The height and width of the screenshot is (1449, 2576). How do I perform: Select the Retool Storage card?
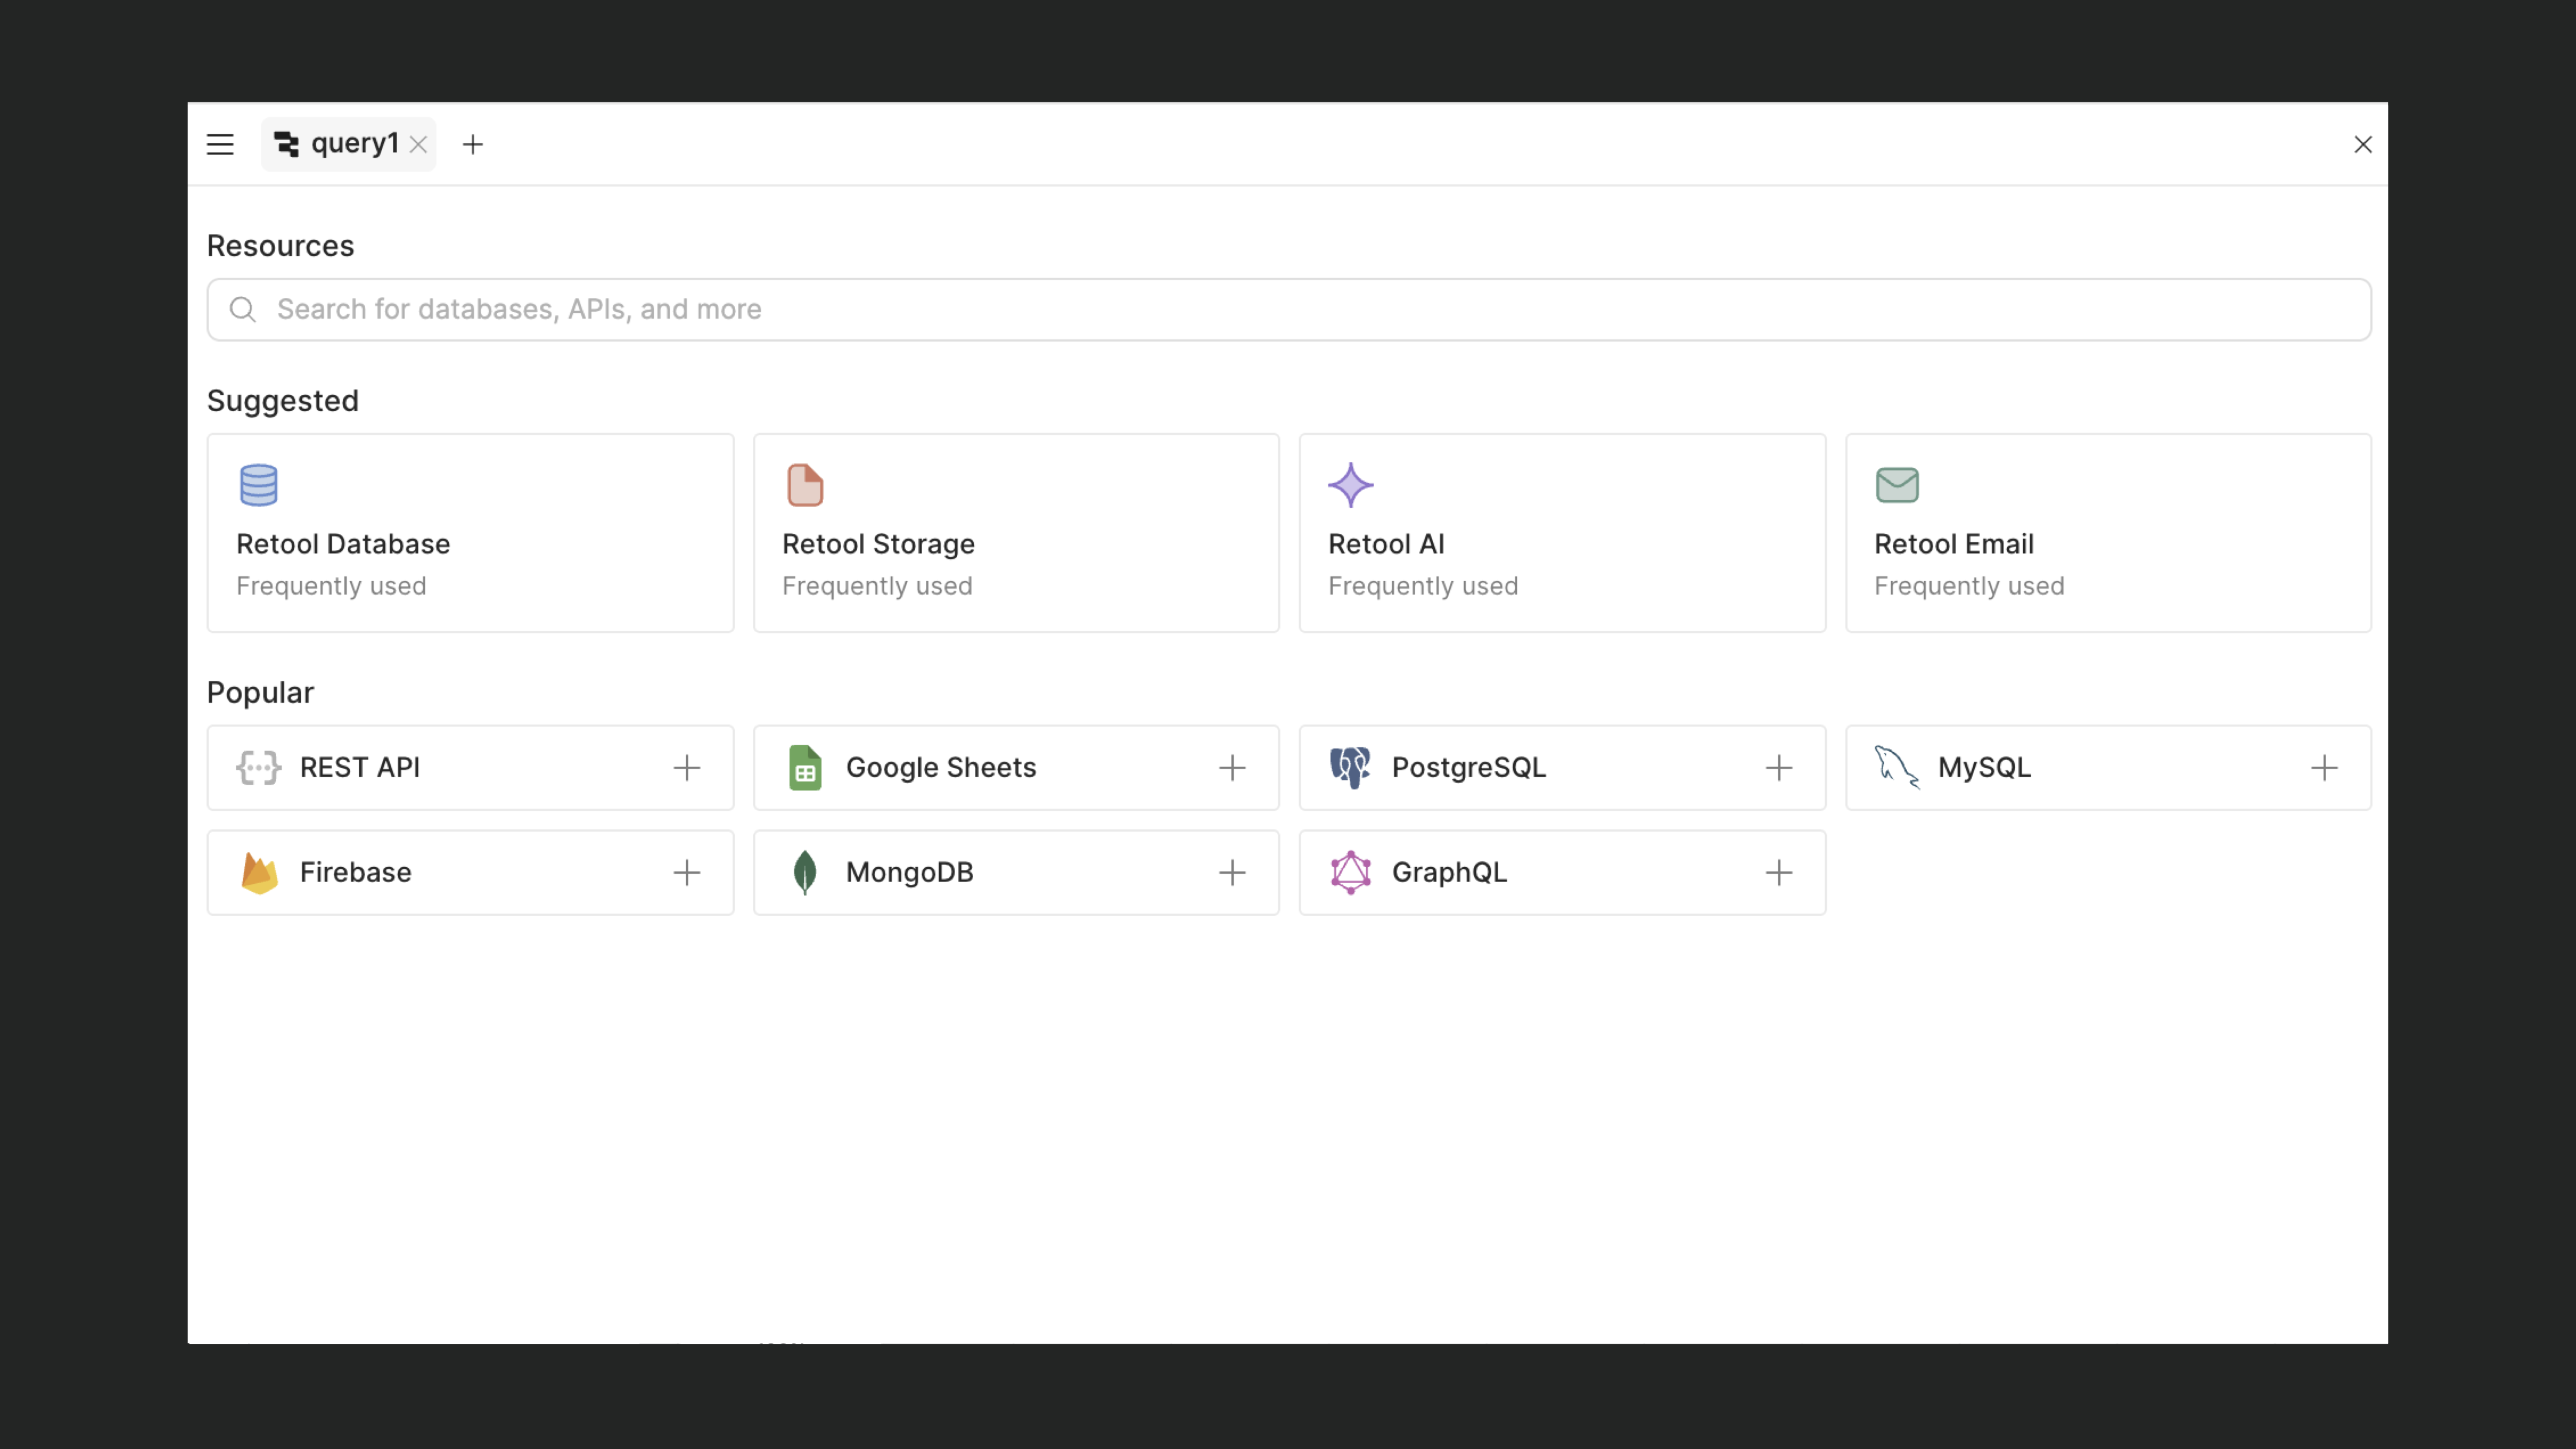pyautogui.click(x=1015, y=532)
